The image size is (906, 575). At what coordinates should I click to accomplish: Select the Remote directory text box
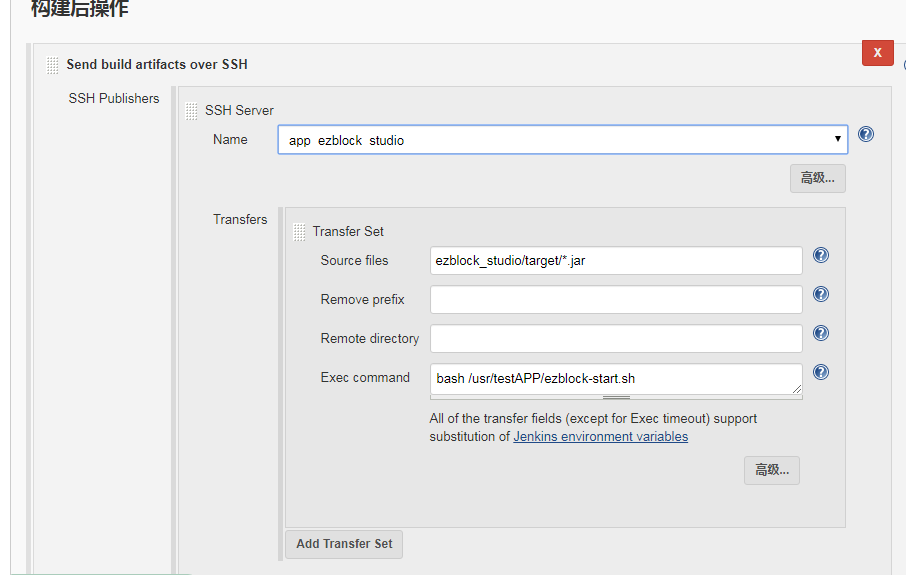pyautogui.click(x=616, y=339)
